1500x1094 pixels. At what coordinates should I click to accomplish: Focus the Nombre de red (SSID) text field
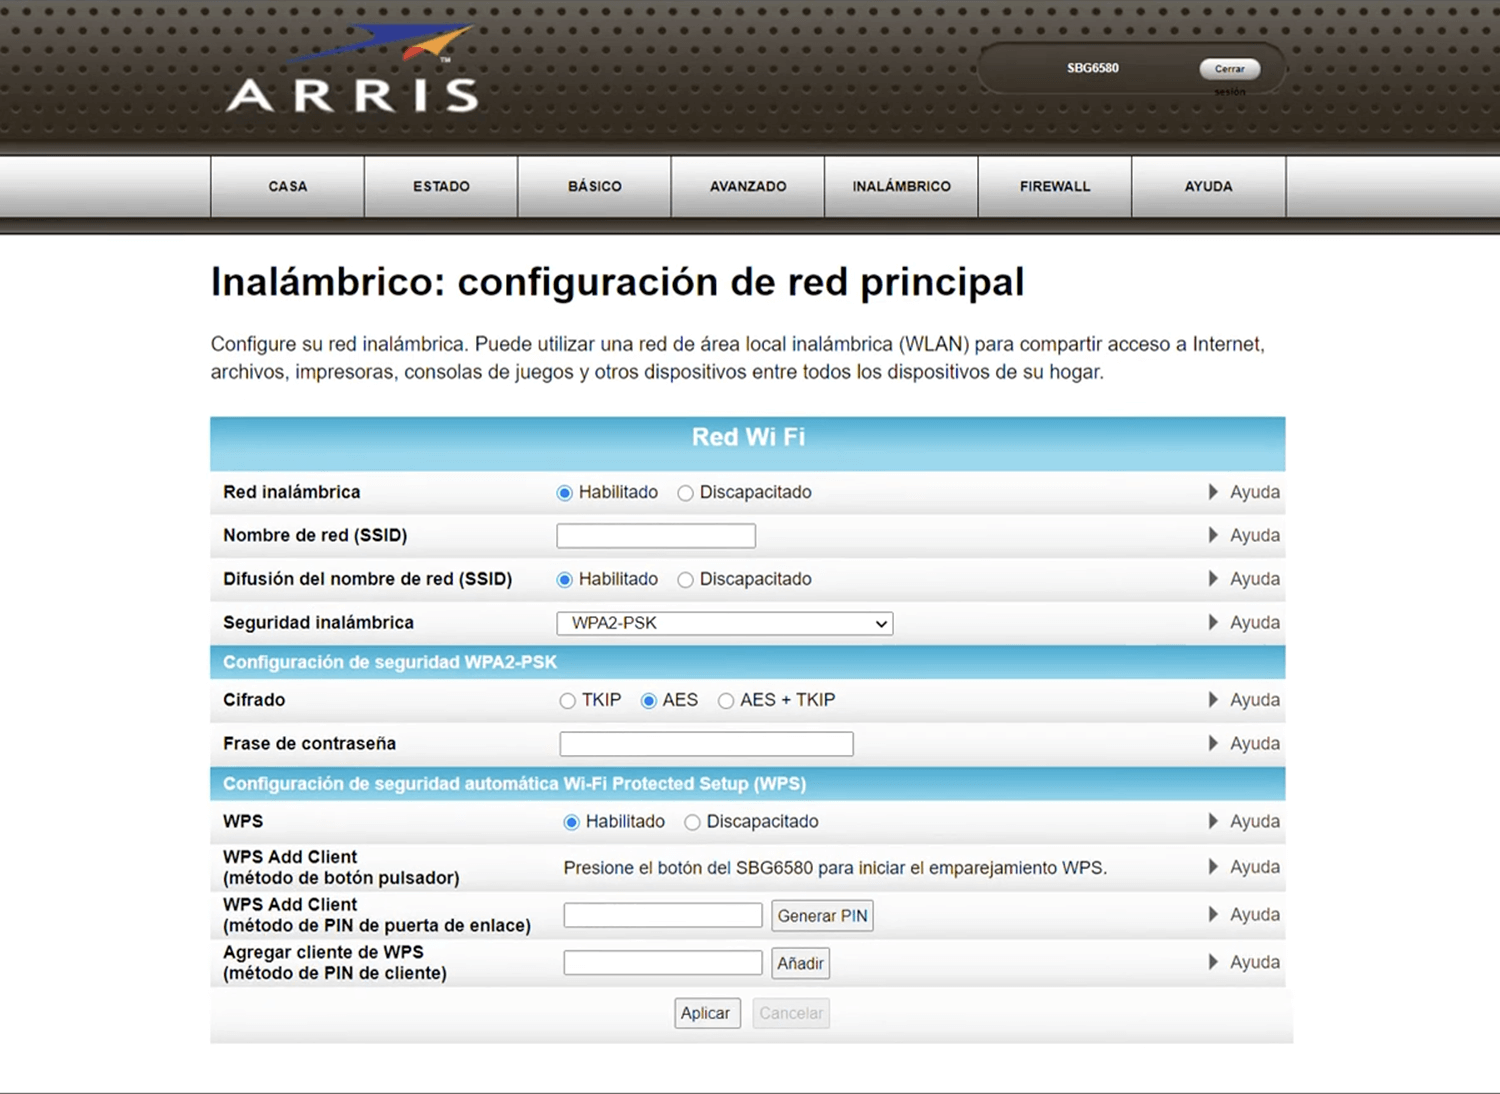[x=655, y=536]
